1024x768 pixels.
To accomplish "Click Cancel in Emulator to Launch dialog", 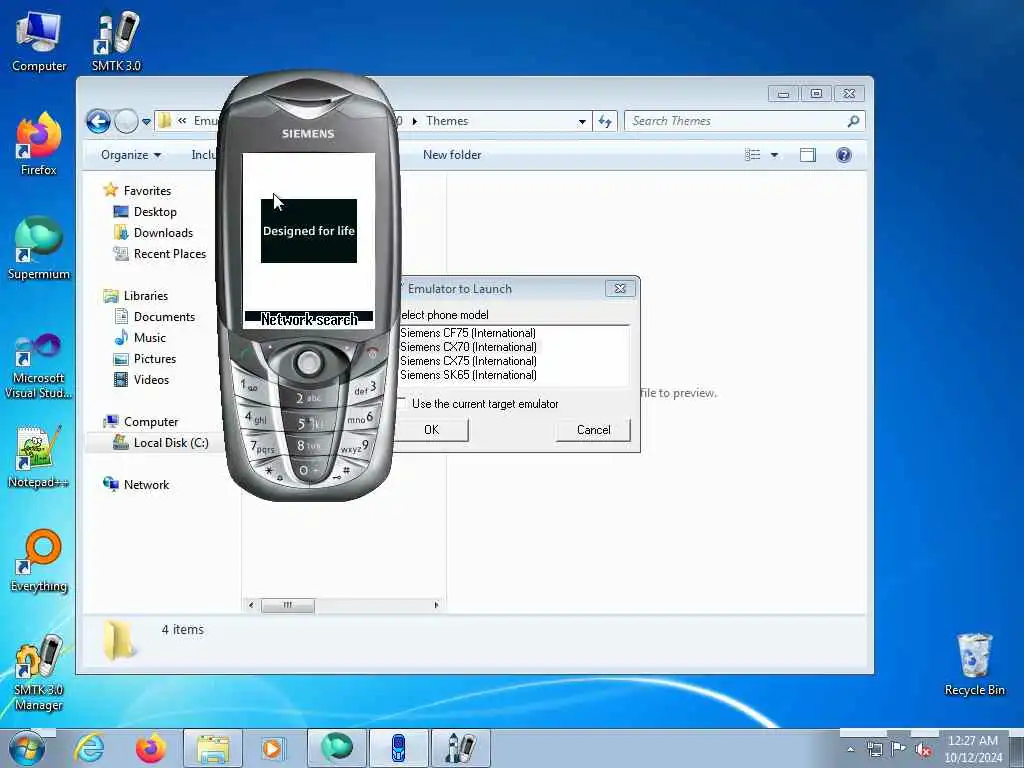I will [x=593, y=430].
